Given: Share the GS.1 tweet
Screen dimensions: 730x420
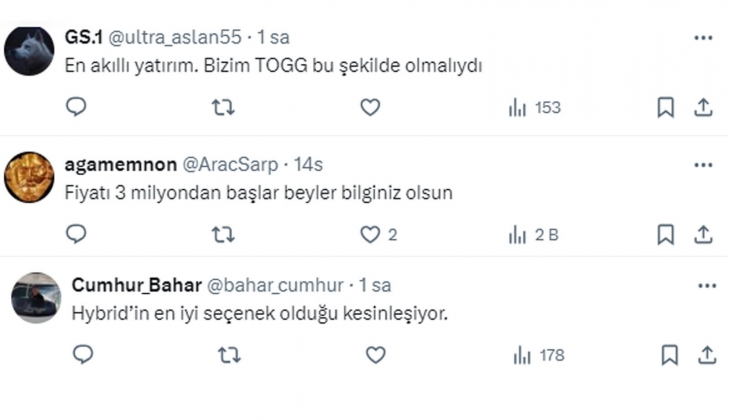Looking at the screenshot, I should point(703,108).
